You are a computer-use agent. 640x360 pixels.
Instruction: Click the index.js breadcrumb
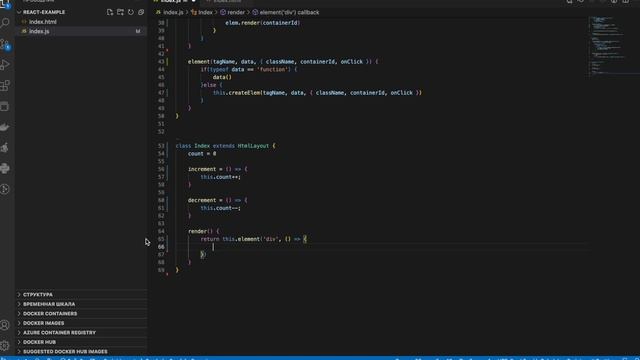click(x=173, y=12)
